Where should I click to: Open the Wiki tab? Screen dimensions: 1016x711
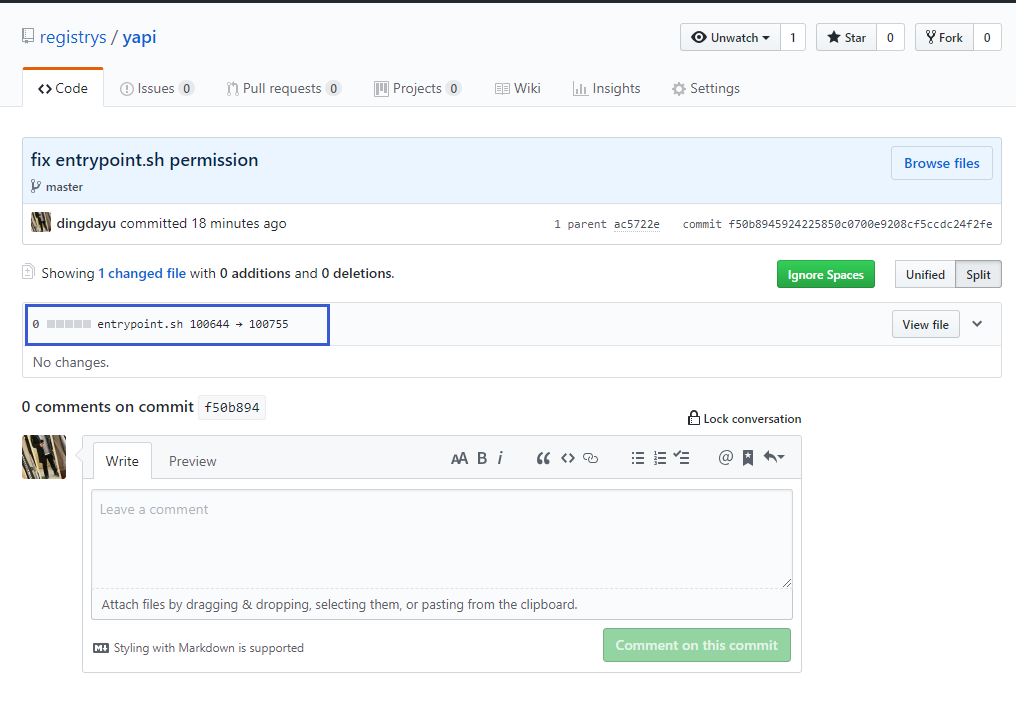[x=517, y=88]
